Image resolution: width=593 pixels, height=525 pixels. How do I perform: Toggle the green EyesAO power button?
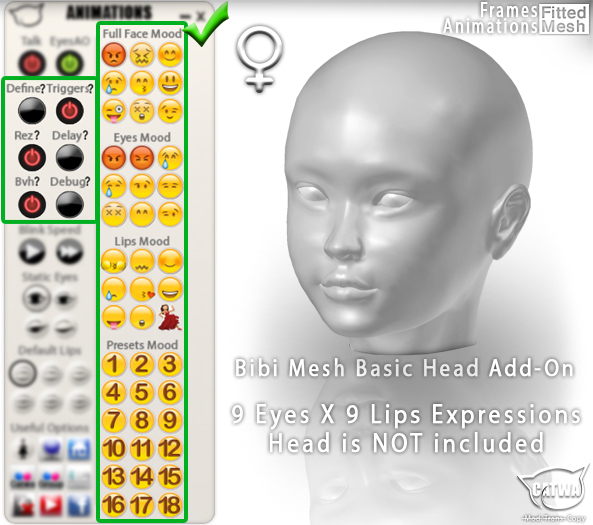pyautogui.click(x=70, y=63)
